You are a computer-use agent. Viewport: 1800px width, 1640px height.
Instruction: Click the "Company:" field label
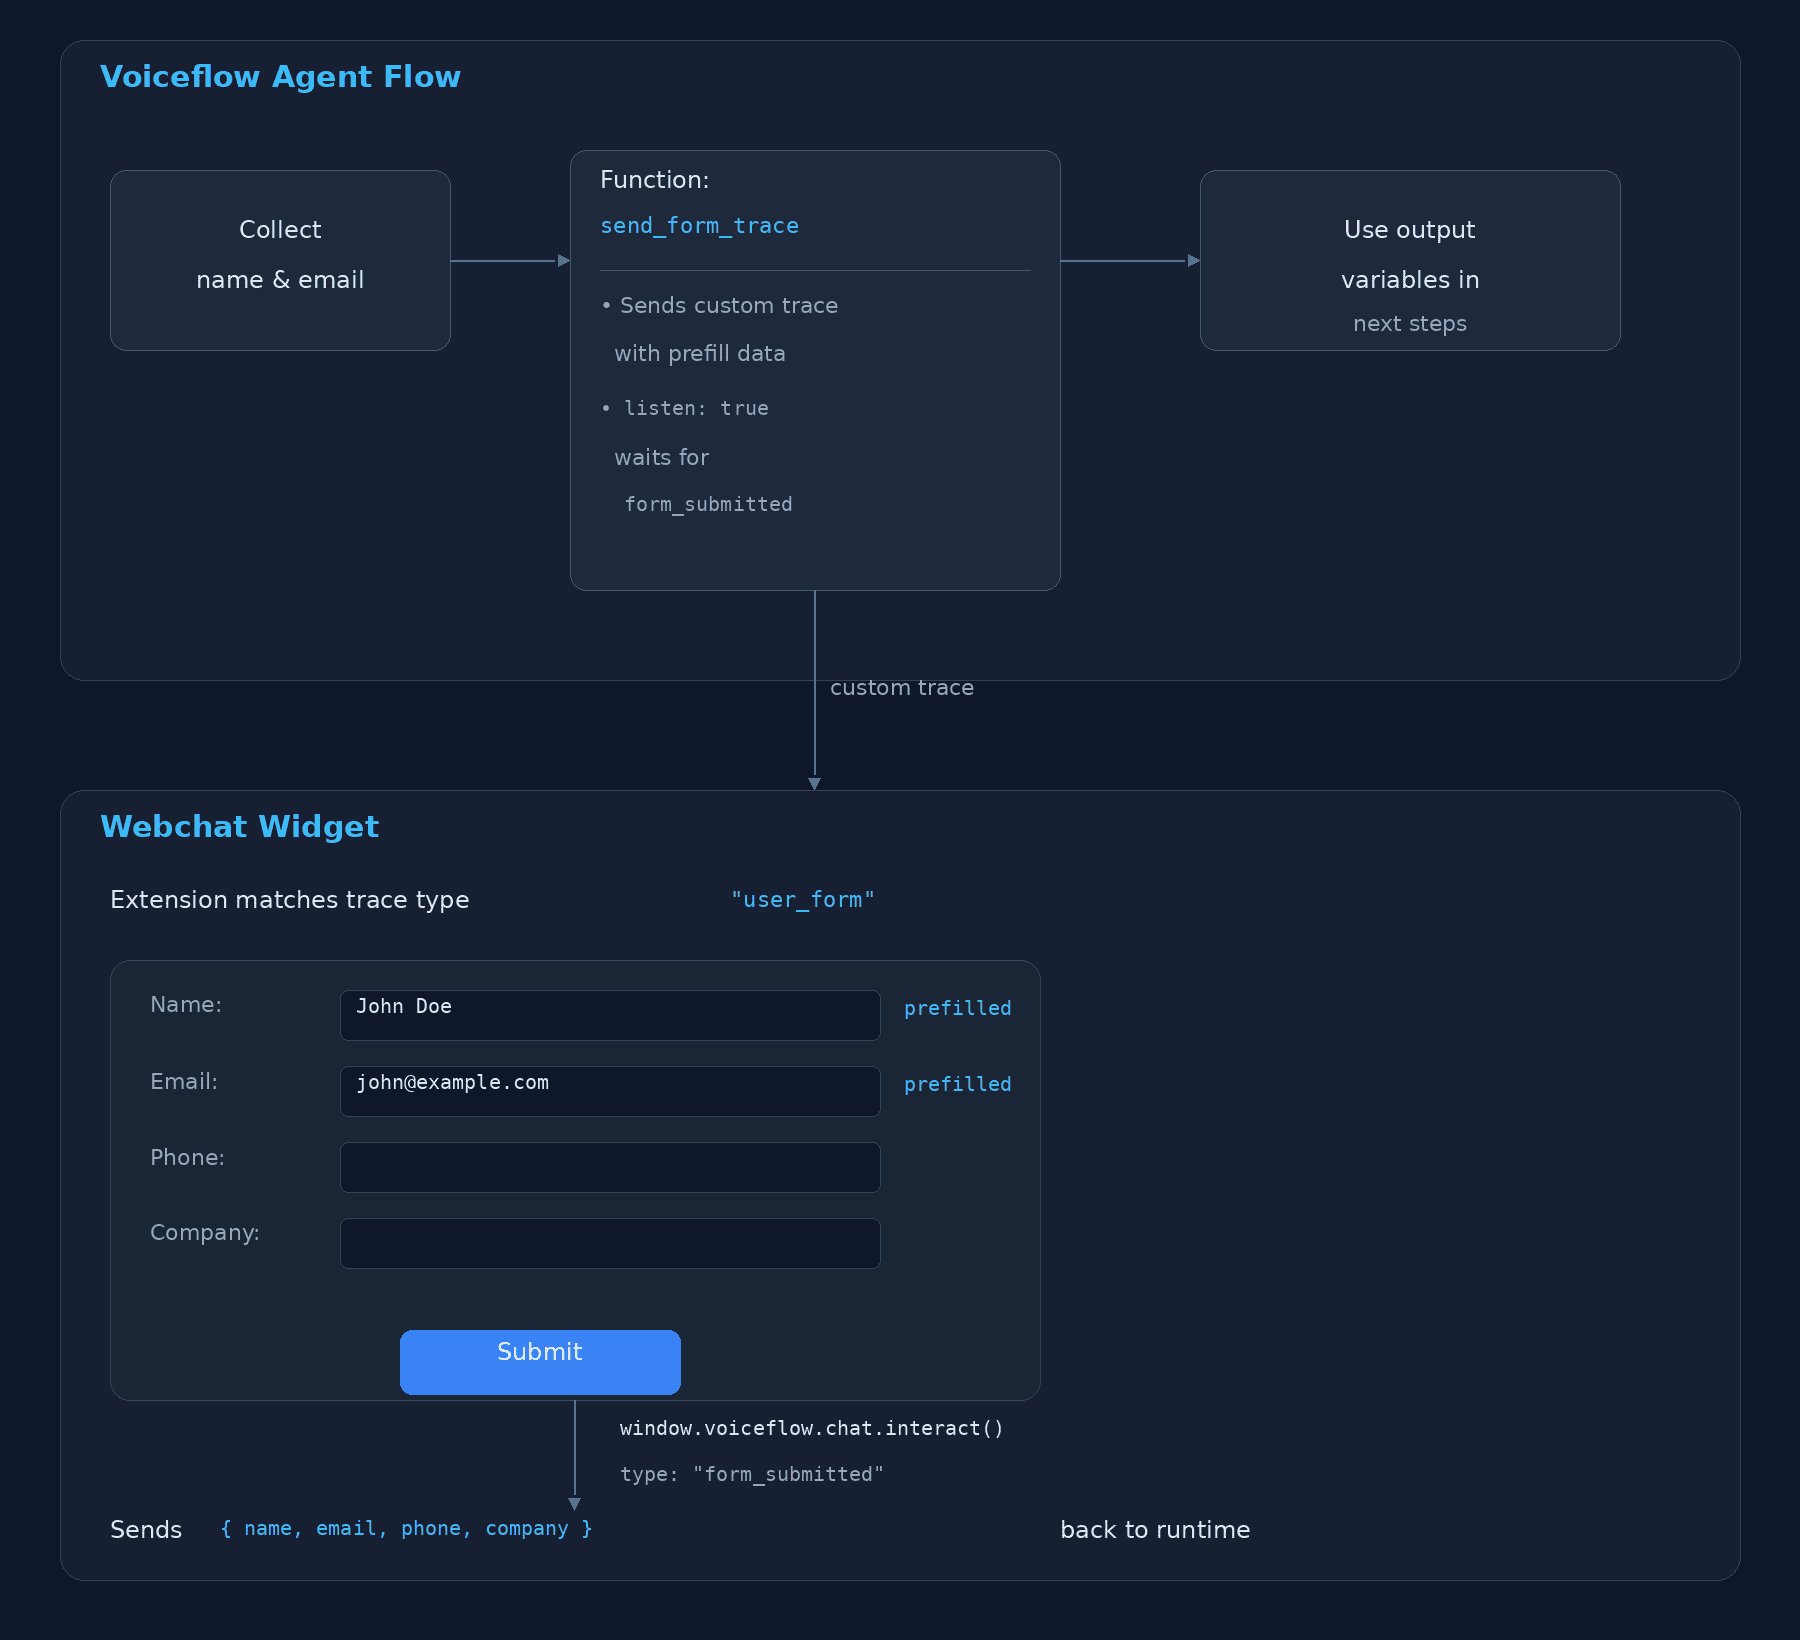point(205,1233)
